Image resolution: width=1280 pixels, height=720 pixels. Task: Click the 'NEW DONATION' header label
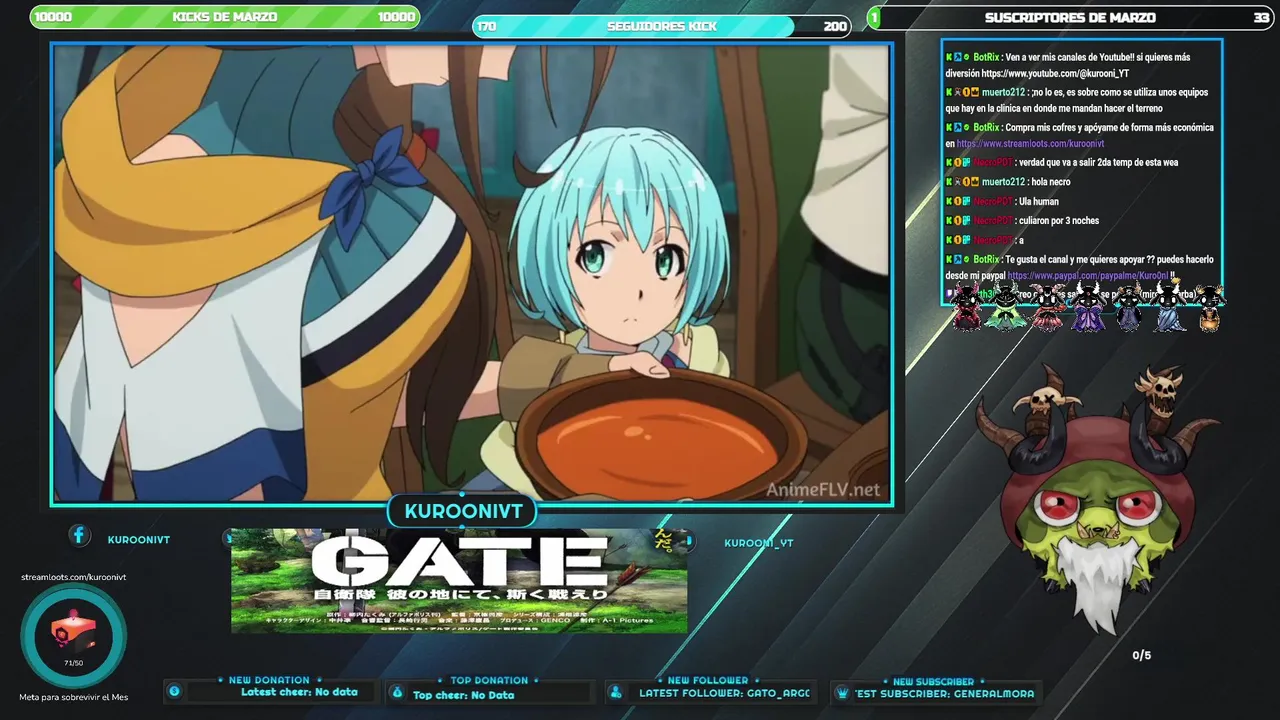point(269,680)
